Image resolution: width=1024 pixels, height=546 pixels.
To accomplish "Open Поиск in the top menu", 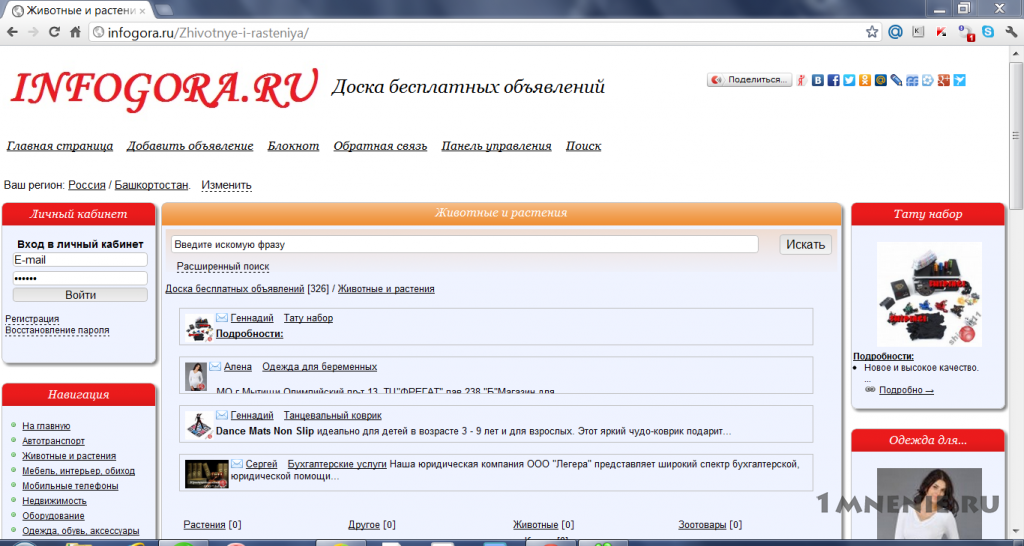I will 583,146.
